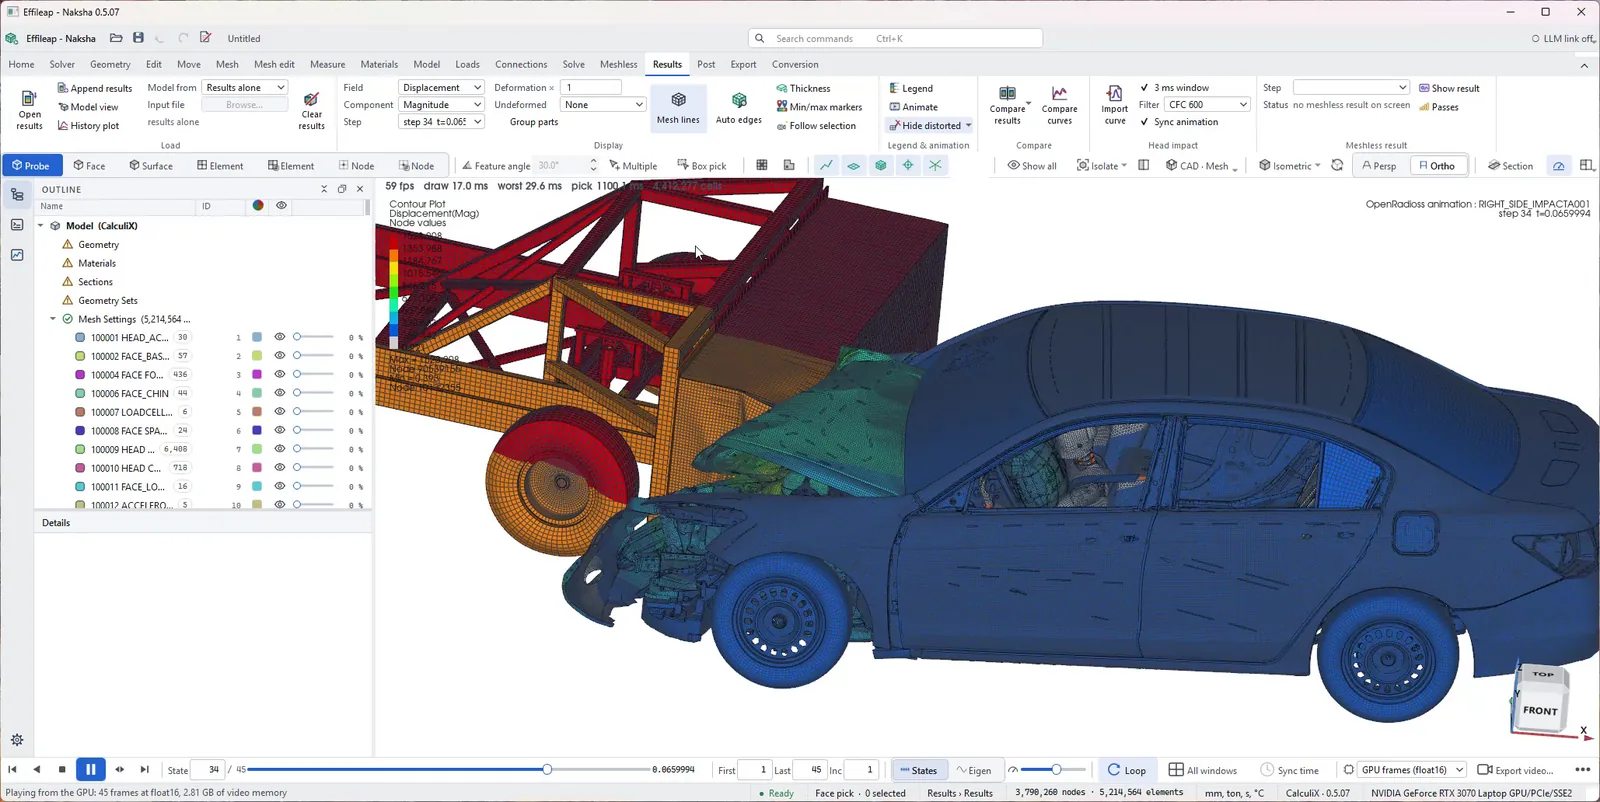
Task: Click the History plot button
Action: click(88, 126)
